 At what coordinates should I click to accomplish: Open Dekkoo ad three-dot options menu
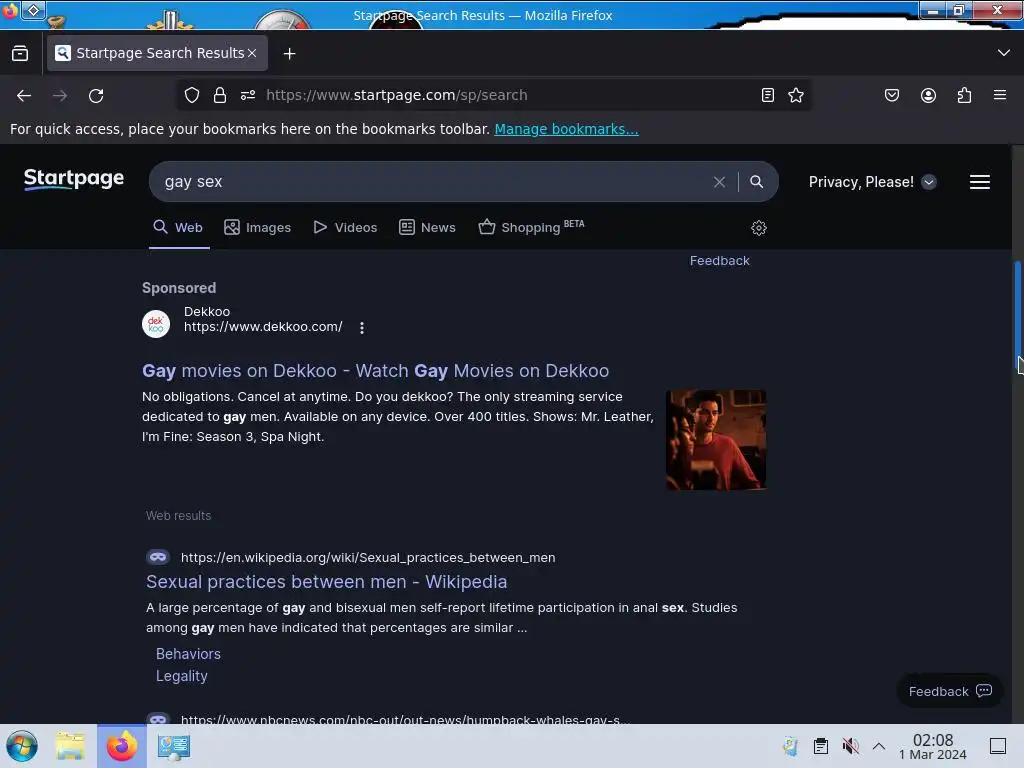coord(362,328)
